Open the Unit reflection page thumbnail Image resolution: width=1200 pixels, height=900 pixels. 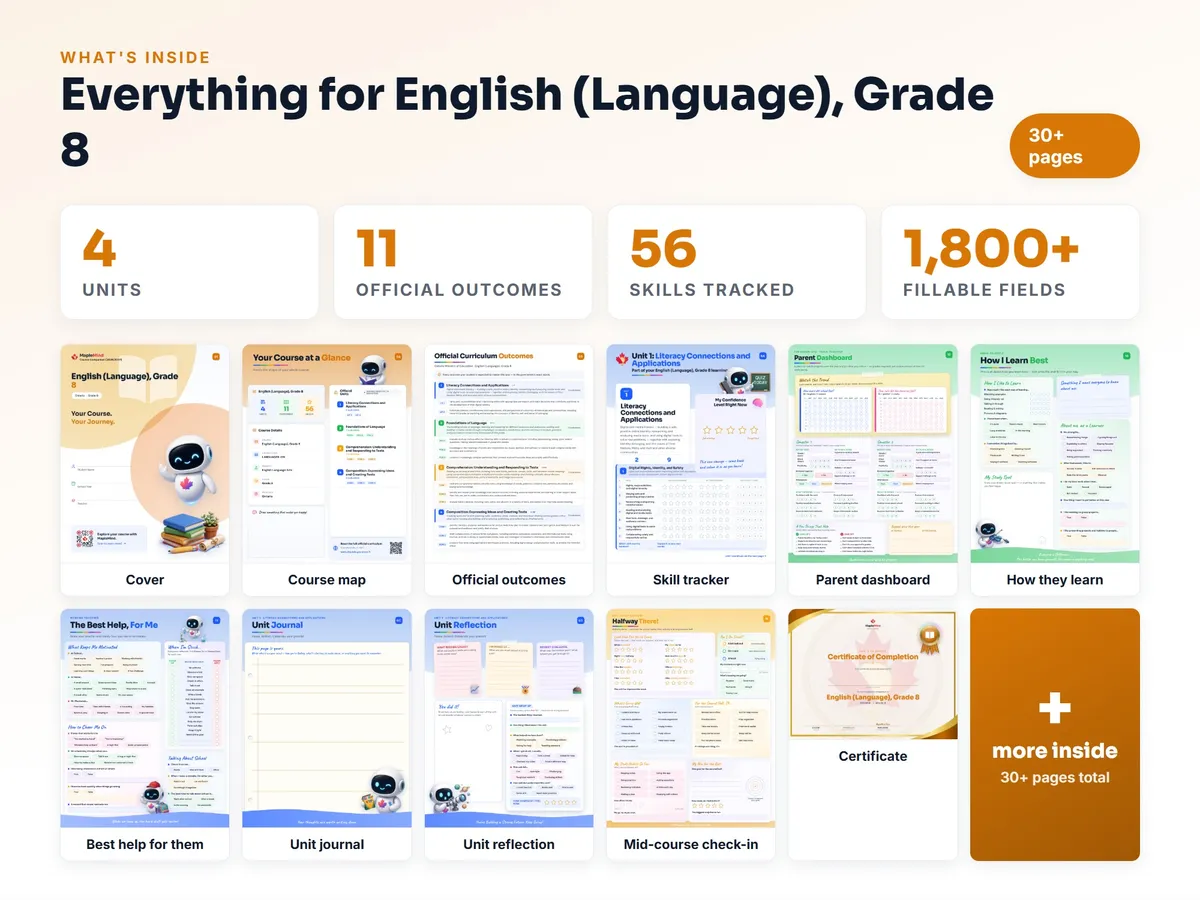point(509,719)
